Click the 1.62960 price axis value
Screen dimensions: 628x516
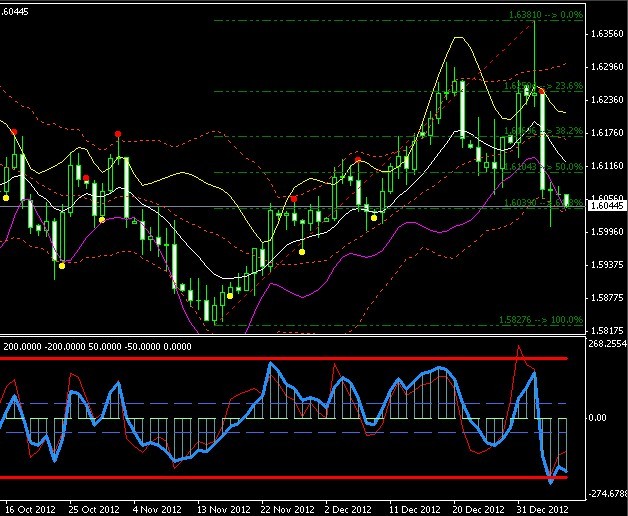(607, 67)
